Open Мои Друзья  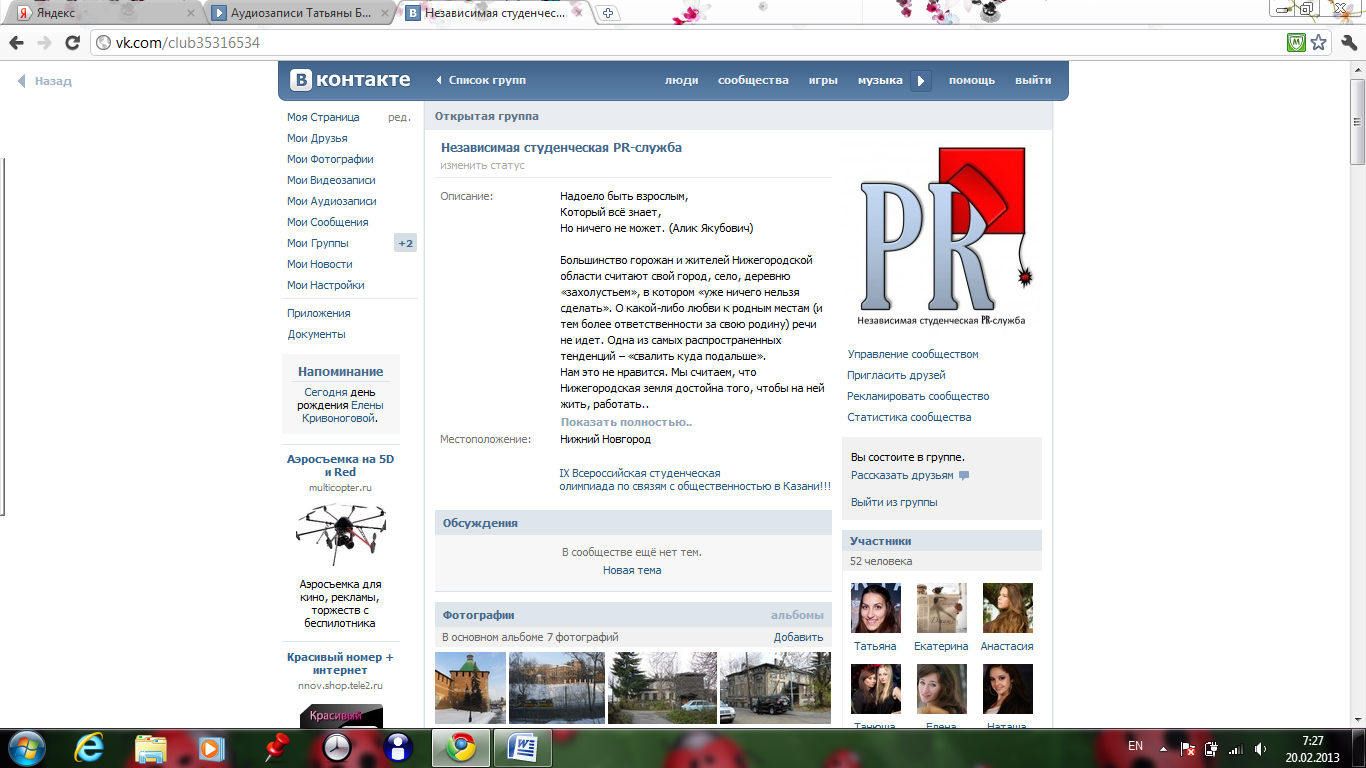pos(317,138)
